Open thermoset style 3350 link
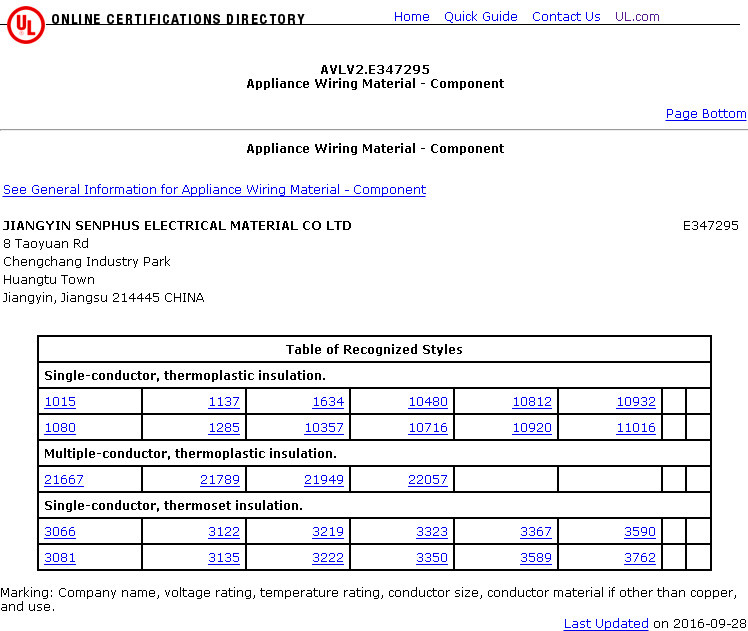 432,558
